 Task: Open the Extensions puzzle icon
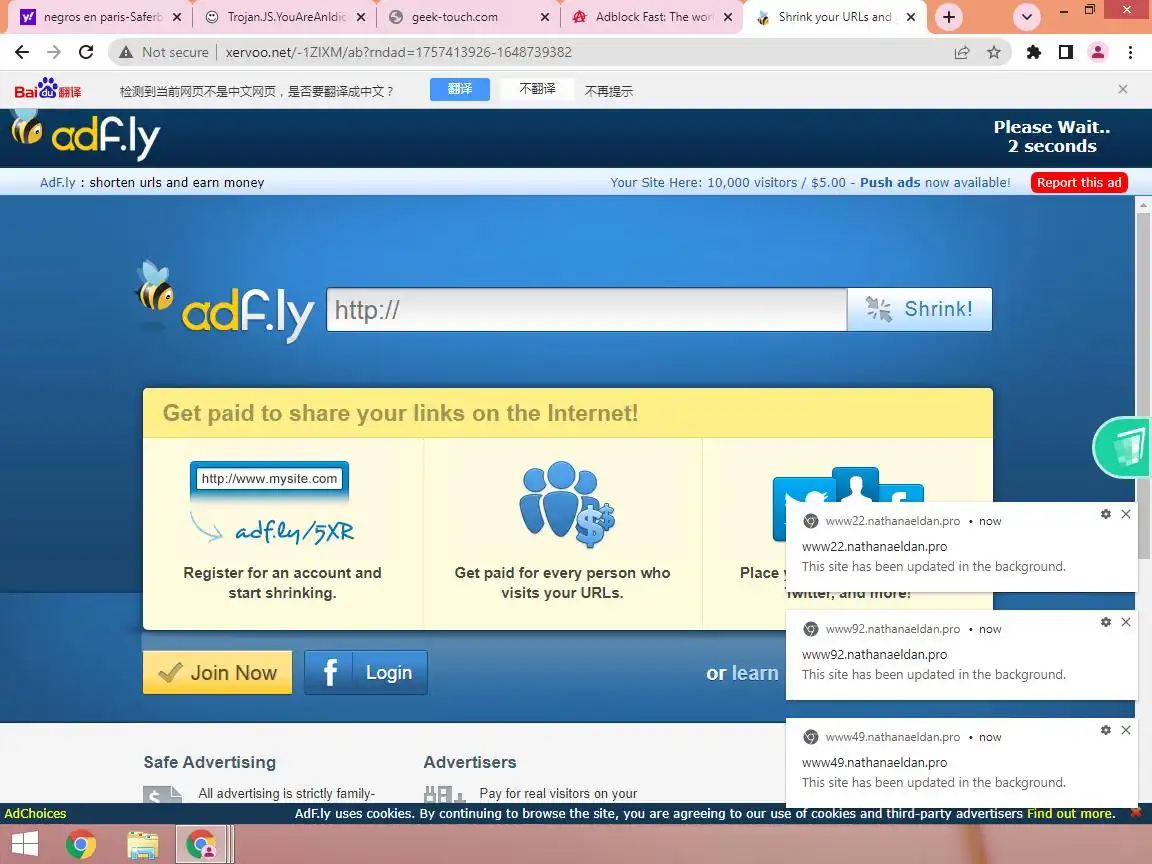(x=1034, y=52)
